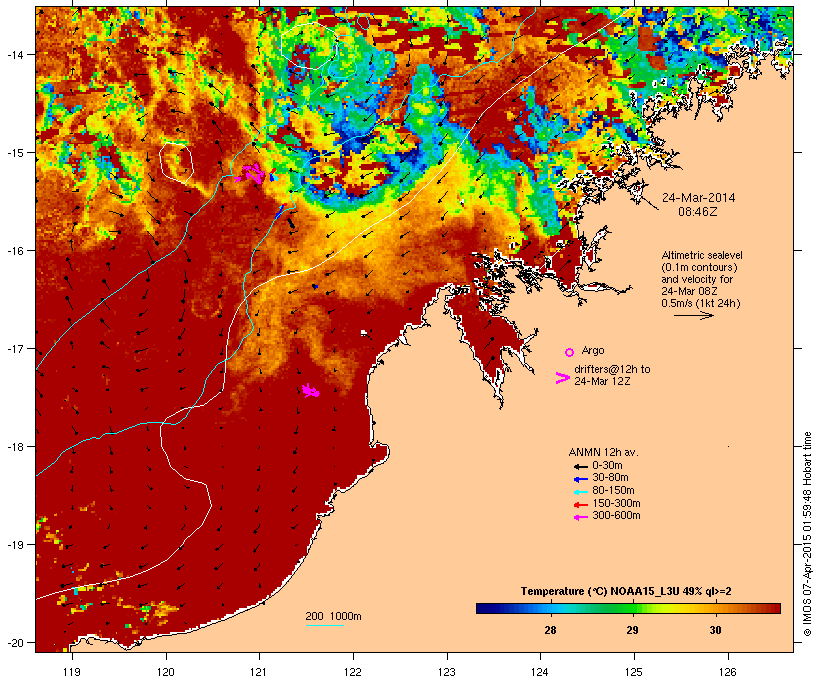
Task: Click the 24-Mar-2014 date label
Action: 698,198
